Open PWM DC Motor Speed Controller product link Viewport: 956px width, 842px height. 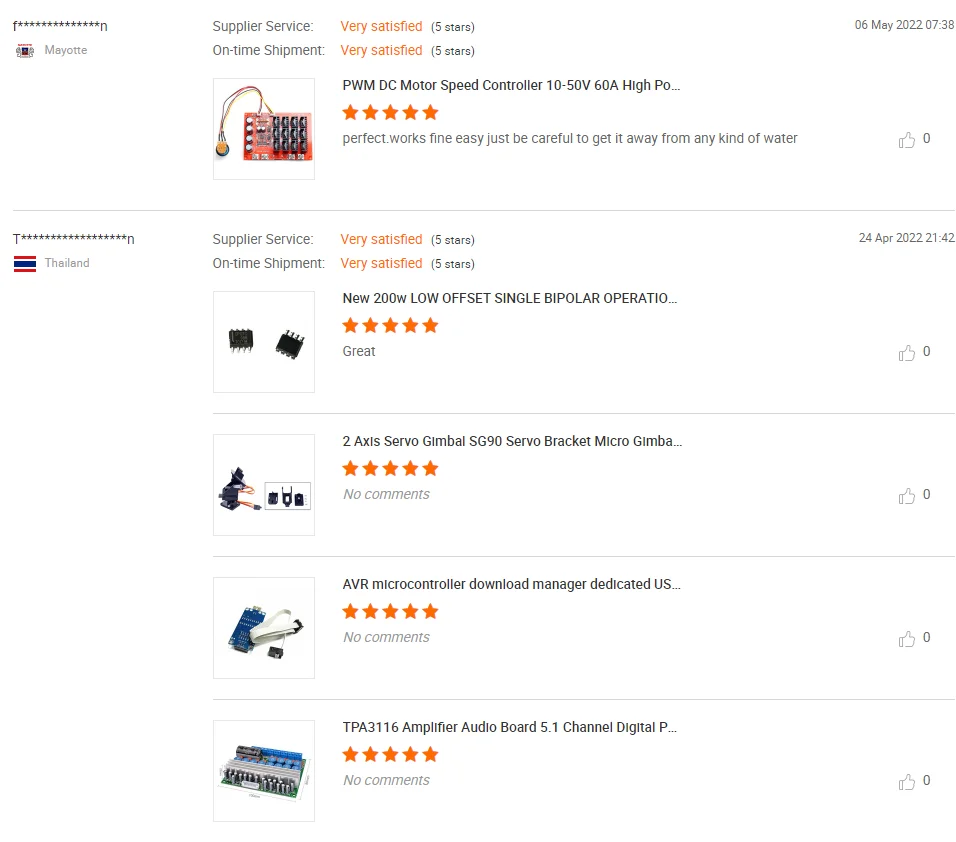[x=511, y=86]
